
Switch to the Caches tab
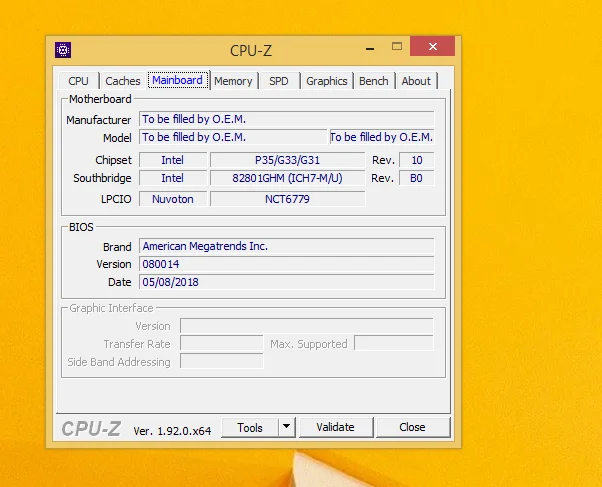123,81
